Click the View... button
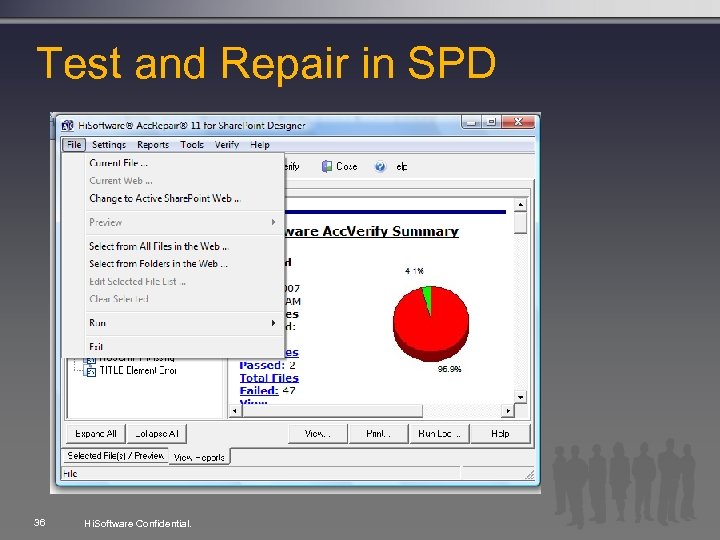Screen dimensions: 720x540 [317, 433]
